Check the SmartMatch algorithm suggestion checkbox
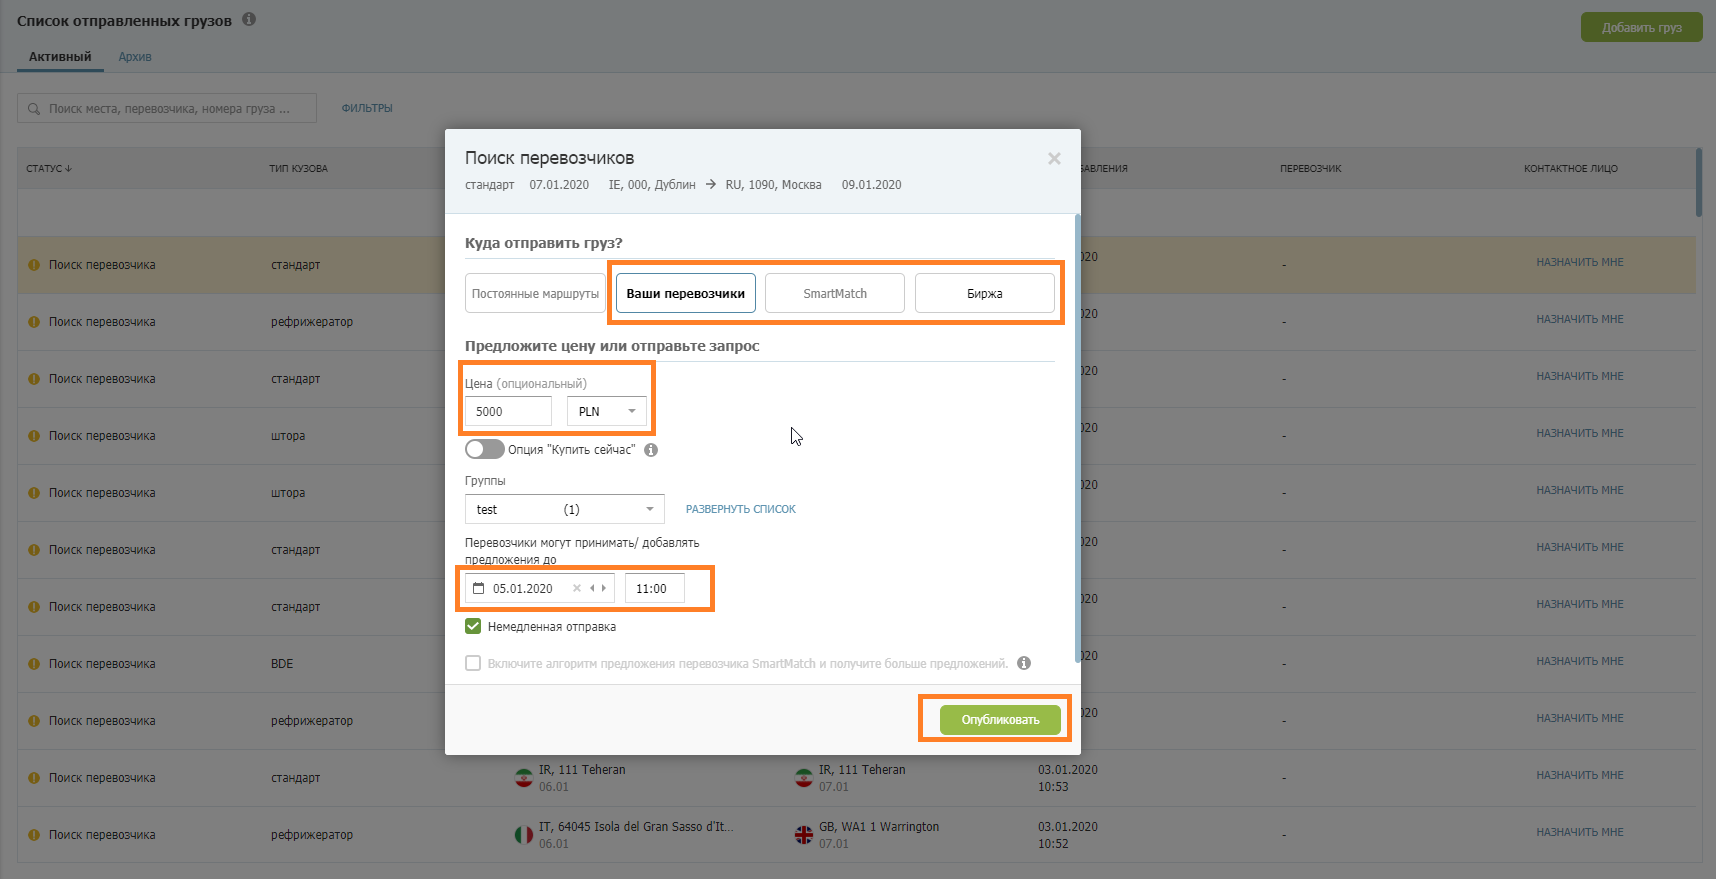The image size is (1716, 879). point(473,663)
